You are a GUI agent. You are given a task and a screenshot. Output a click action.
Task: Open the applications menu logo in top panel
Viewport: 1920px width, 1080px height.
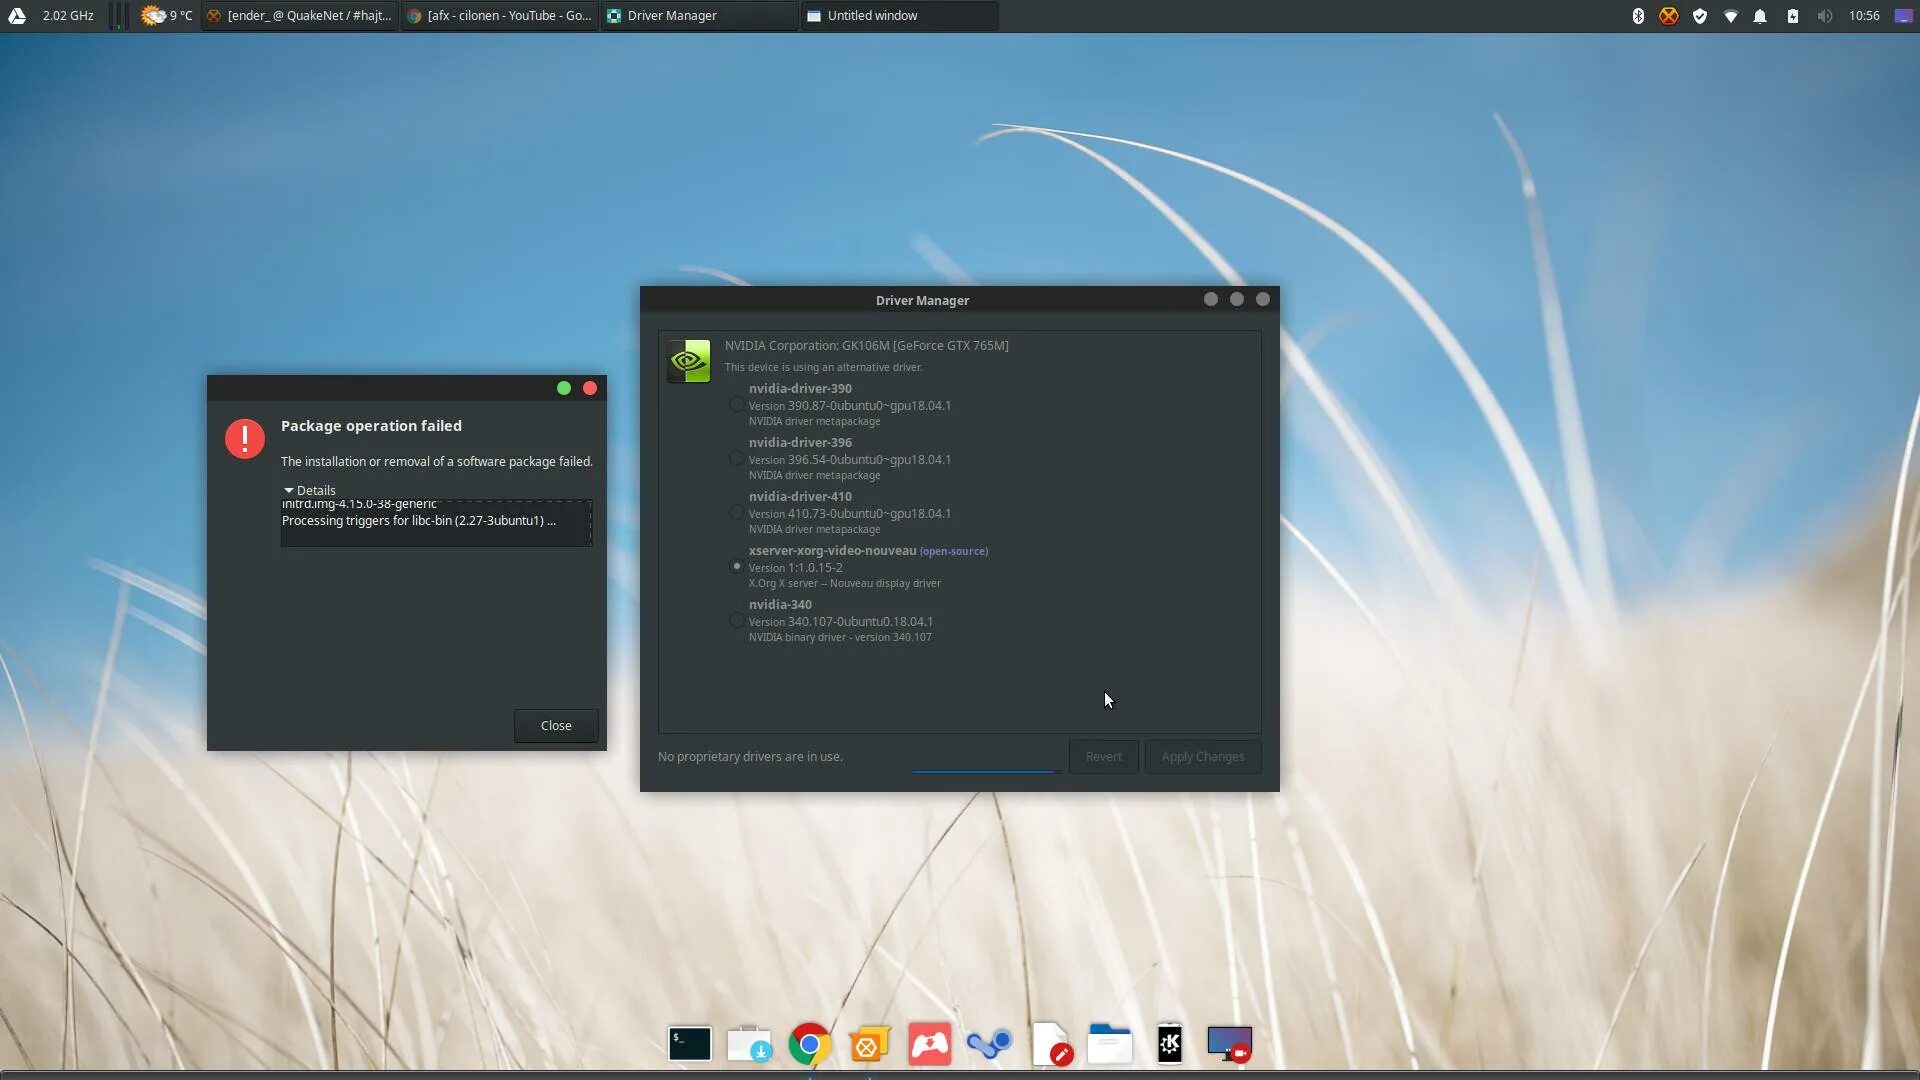point(17,16)
